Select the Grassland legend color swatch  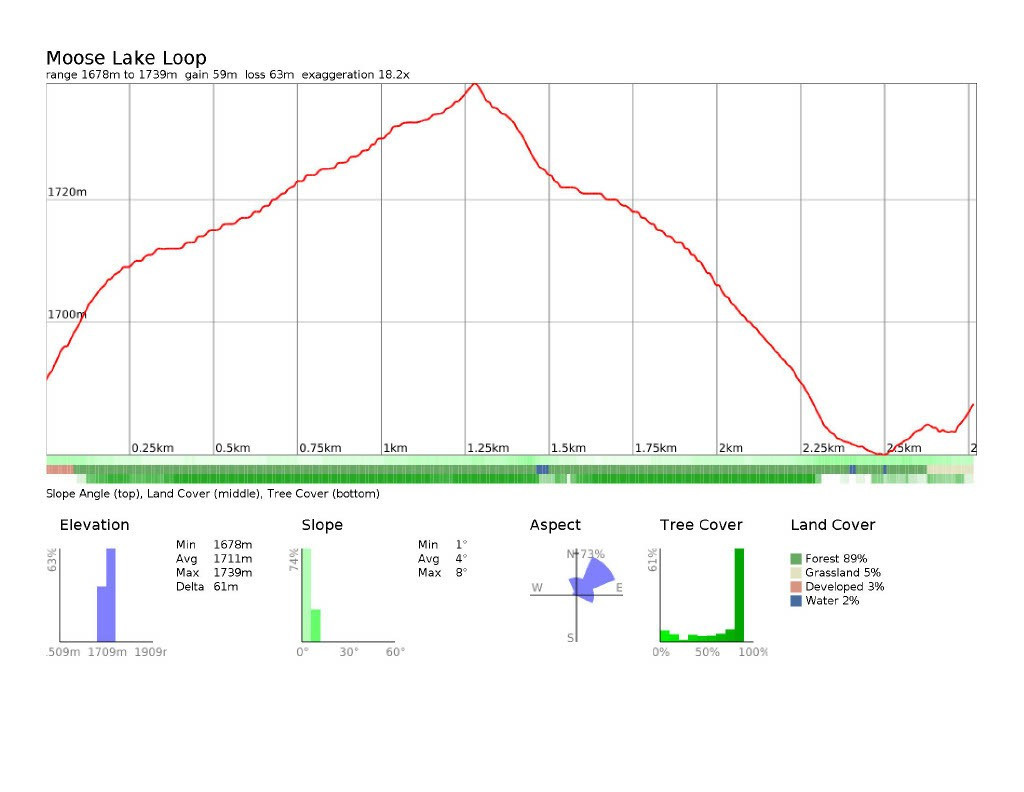[x=796, y=573]
